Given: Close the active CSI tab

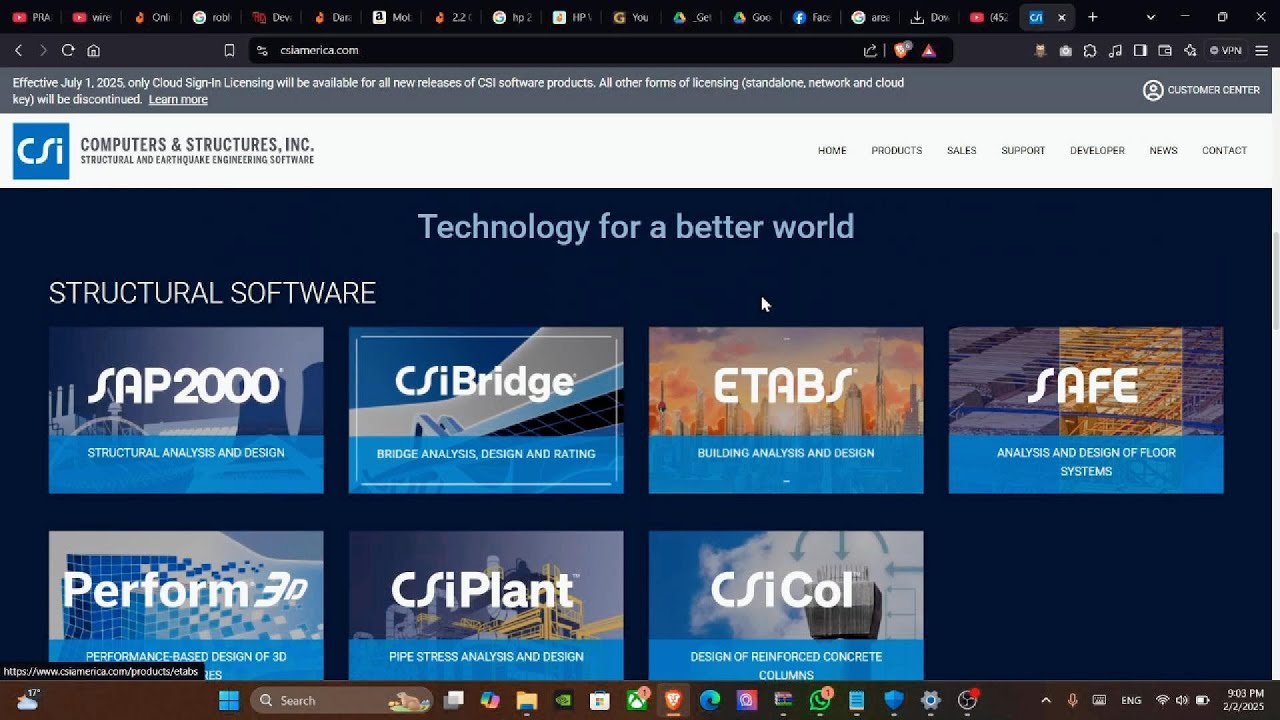Looking at the screenshot, I should point(1062,17).
